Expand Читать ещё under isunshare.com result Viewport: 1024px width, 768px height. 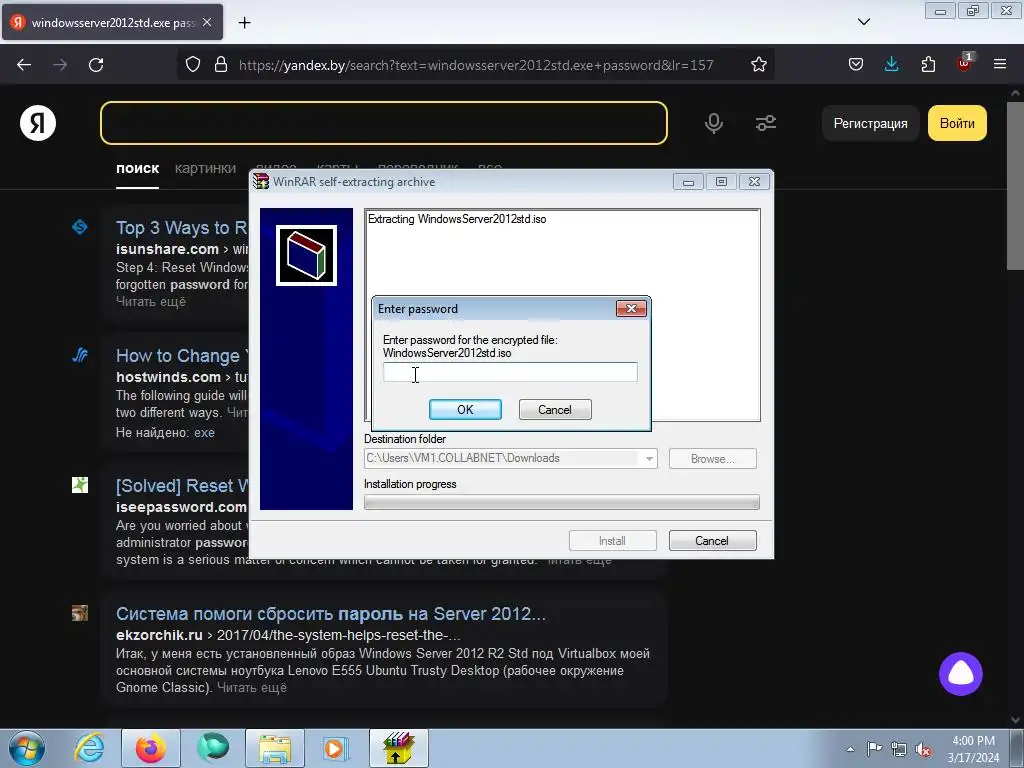click(151, 302)
